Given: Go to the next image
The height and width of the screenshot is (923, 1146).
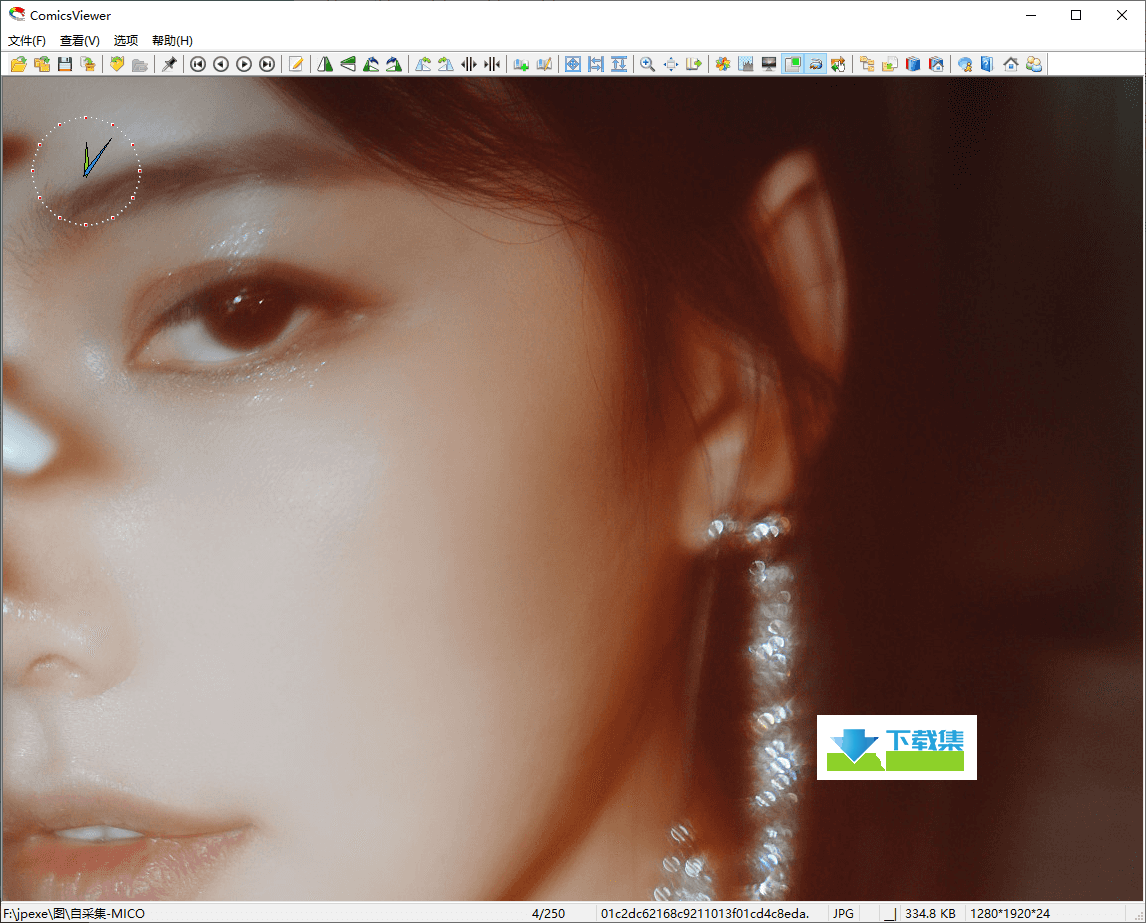Looking at the screenshot, I should [244, 64].
